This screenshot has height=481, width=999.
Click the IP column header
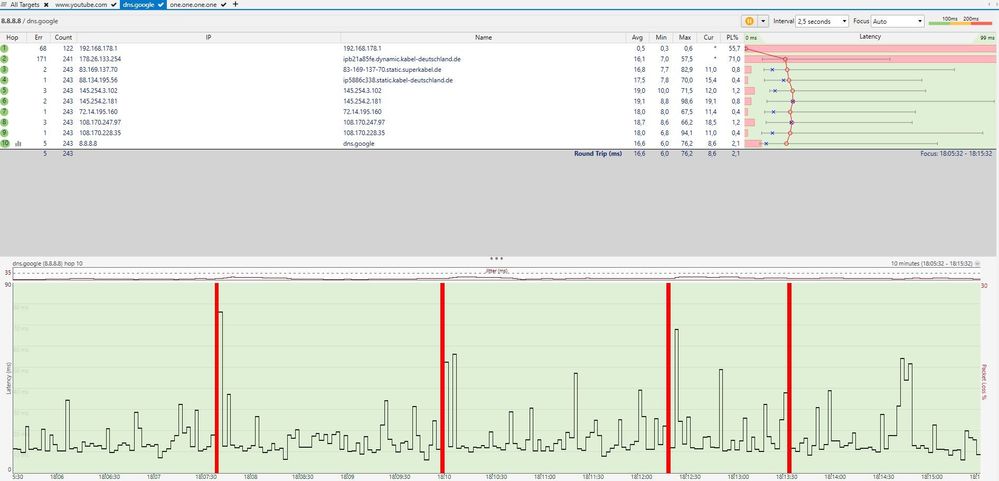[x=208, y=38]
